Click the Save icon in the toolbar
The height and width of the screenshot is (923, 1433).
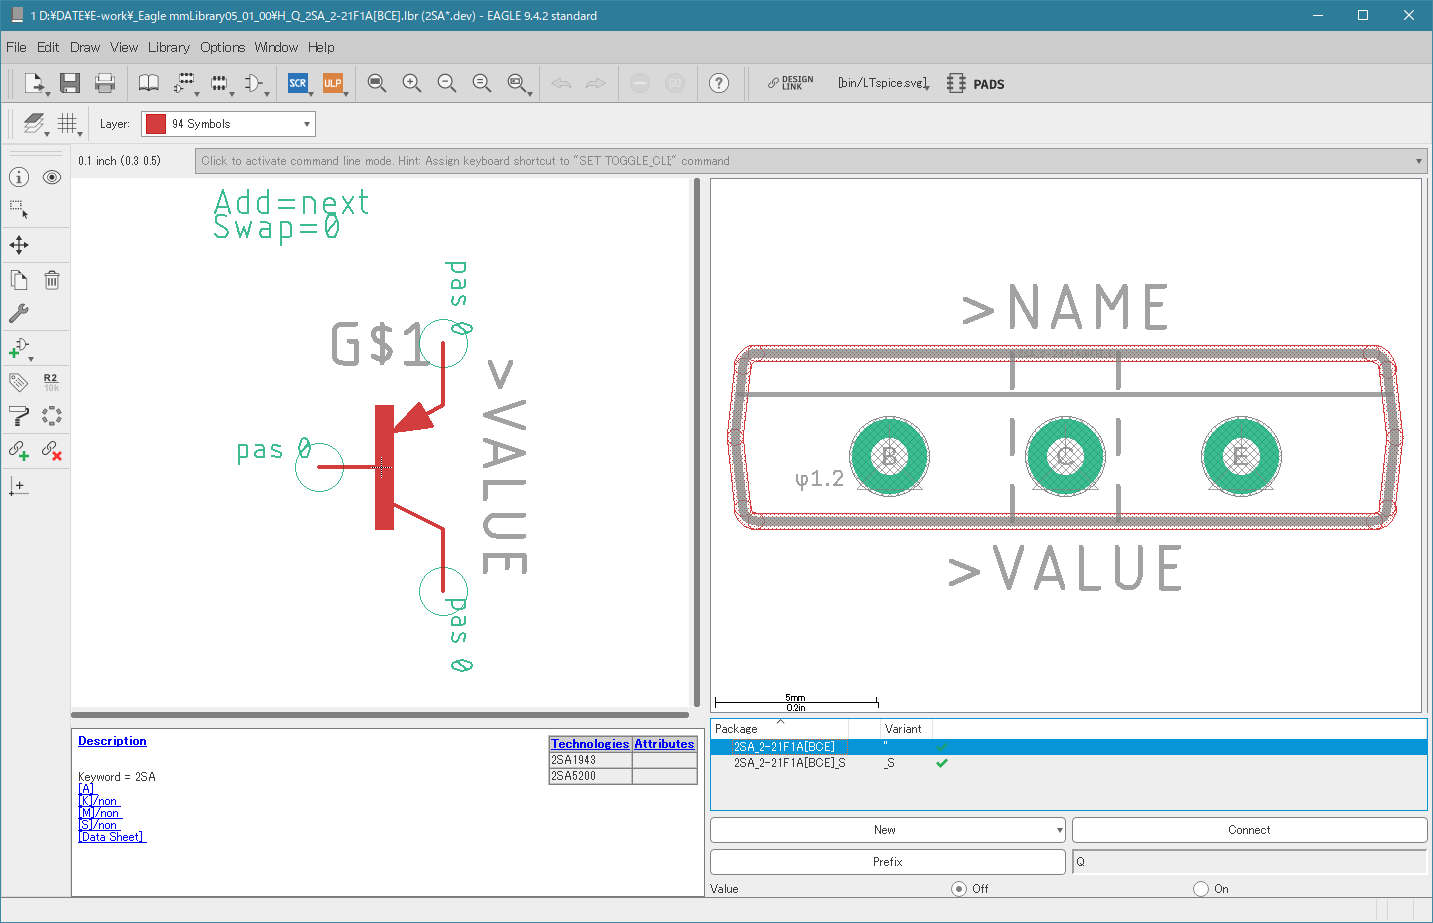69,83
